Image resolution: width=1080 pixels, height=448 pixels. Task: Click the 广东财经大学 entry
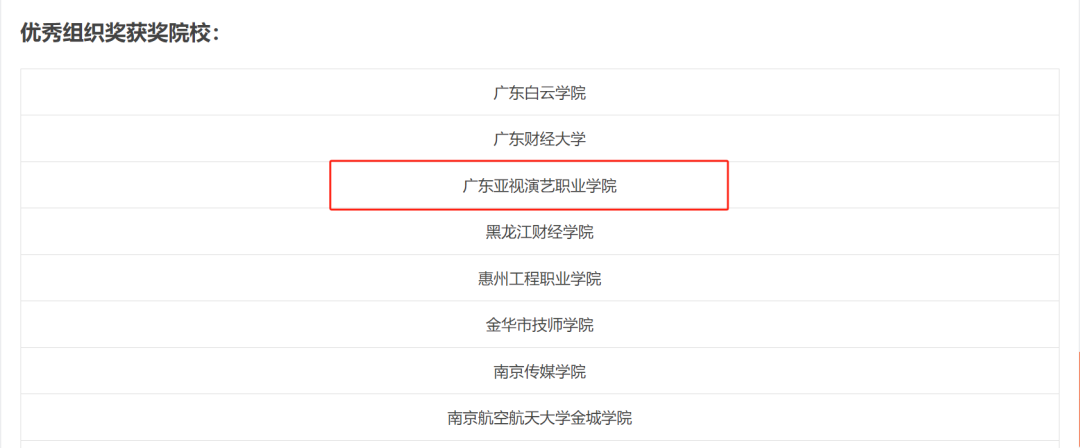(x=539, y=139)
